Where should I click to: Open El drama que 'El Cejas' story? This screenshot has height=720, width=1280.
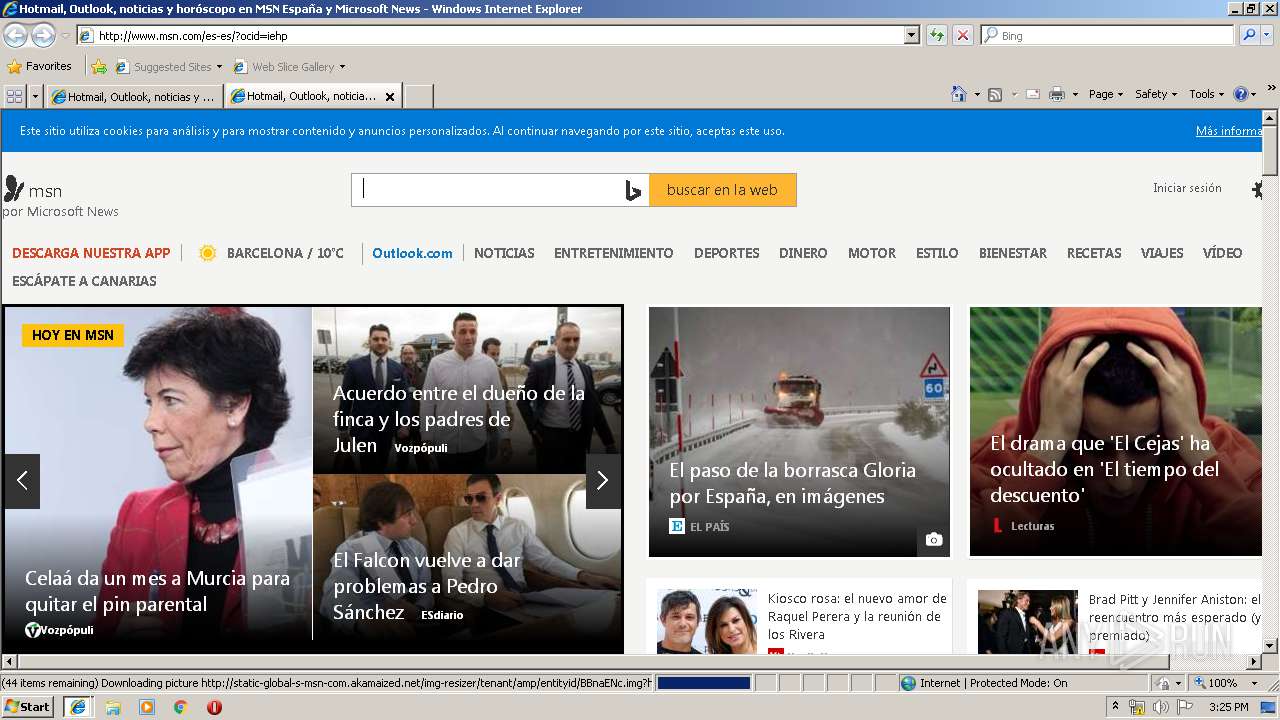[1105, 469]
